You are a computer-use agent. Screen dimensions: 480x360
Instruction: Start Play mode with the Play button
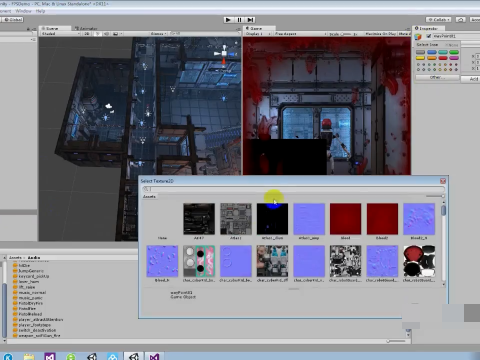click(x=228, y=20)
